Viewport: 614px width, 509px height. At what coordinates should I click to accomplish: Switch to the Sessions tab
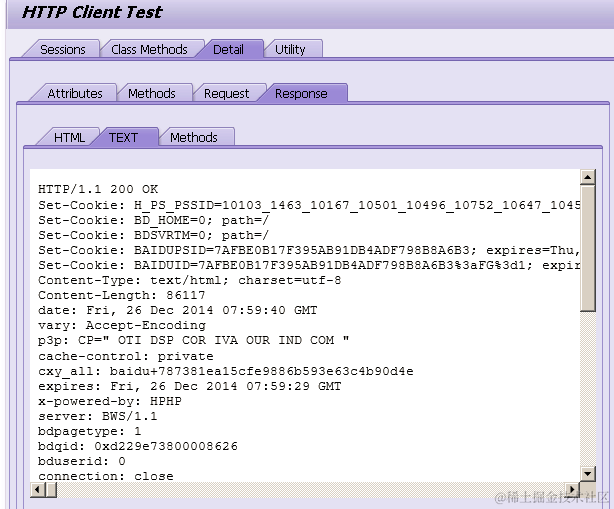point(63,49)
